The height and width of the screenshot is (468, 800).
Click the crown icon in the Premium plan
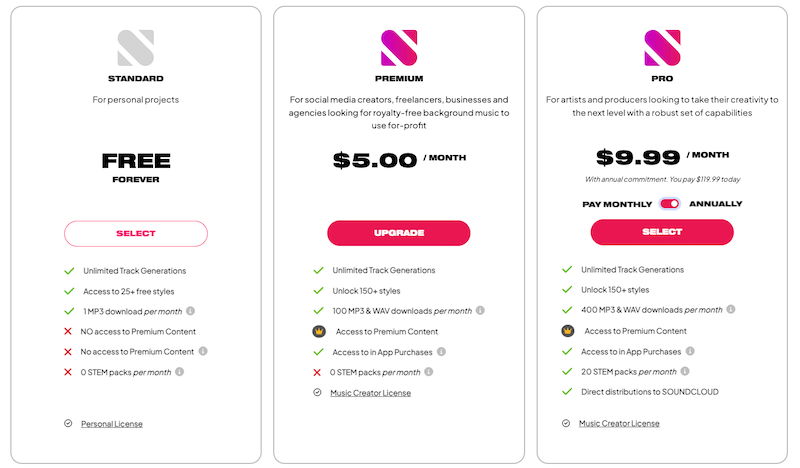coord(318,331)
